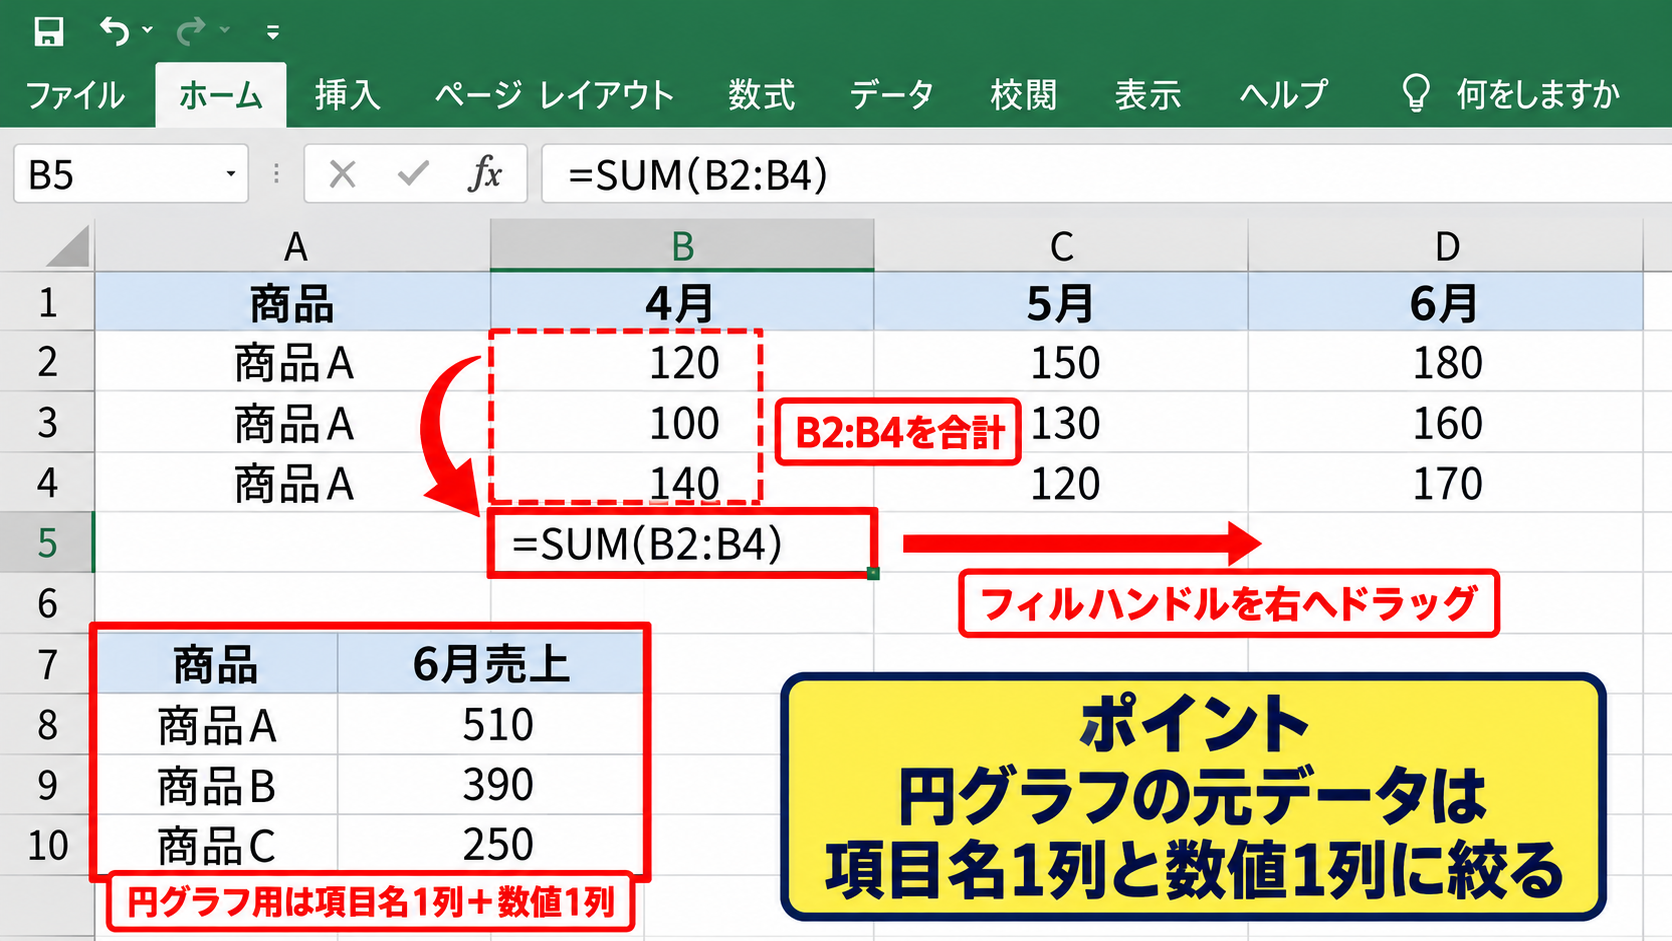The height and width of the screenshot is (941, 1672).
Task: Click the Redo arrow icon
Action: pyautogui.click(x=191, y=32)
